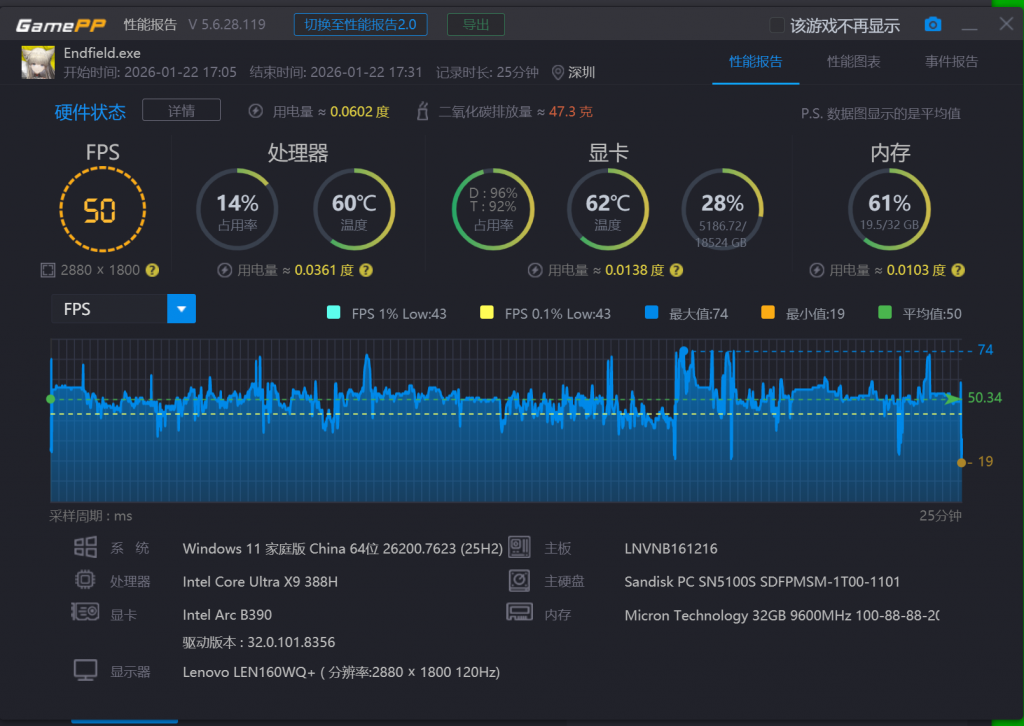Click the 切换至性能报告2.0 button

click(360, 25)
